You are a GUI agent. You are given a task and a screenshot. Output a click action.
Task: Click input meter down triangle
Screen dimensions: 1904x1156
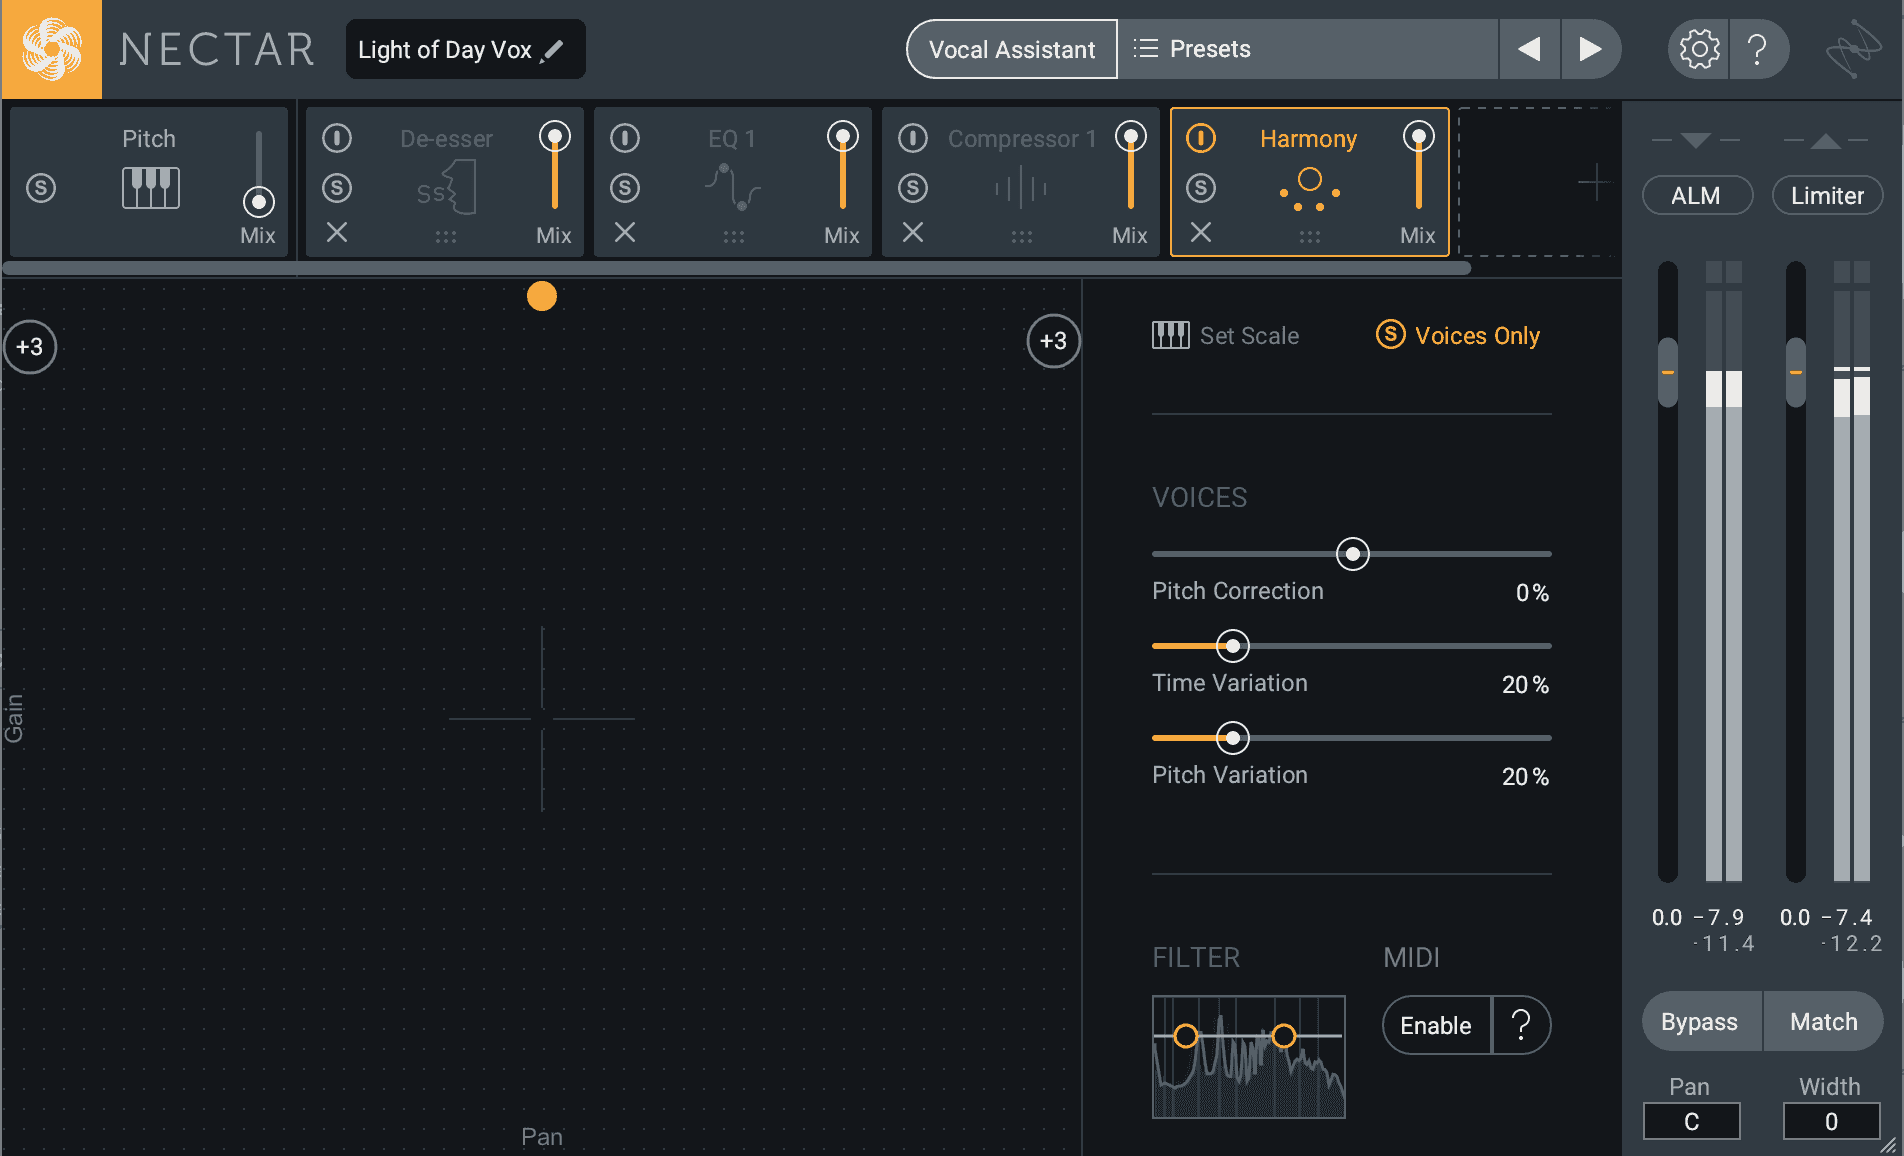[x=1696, y=140]
